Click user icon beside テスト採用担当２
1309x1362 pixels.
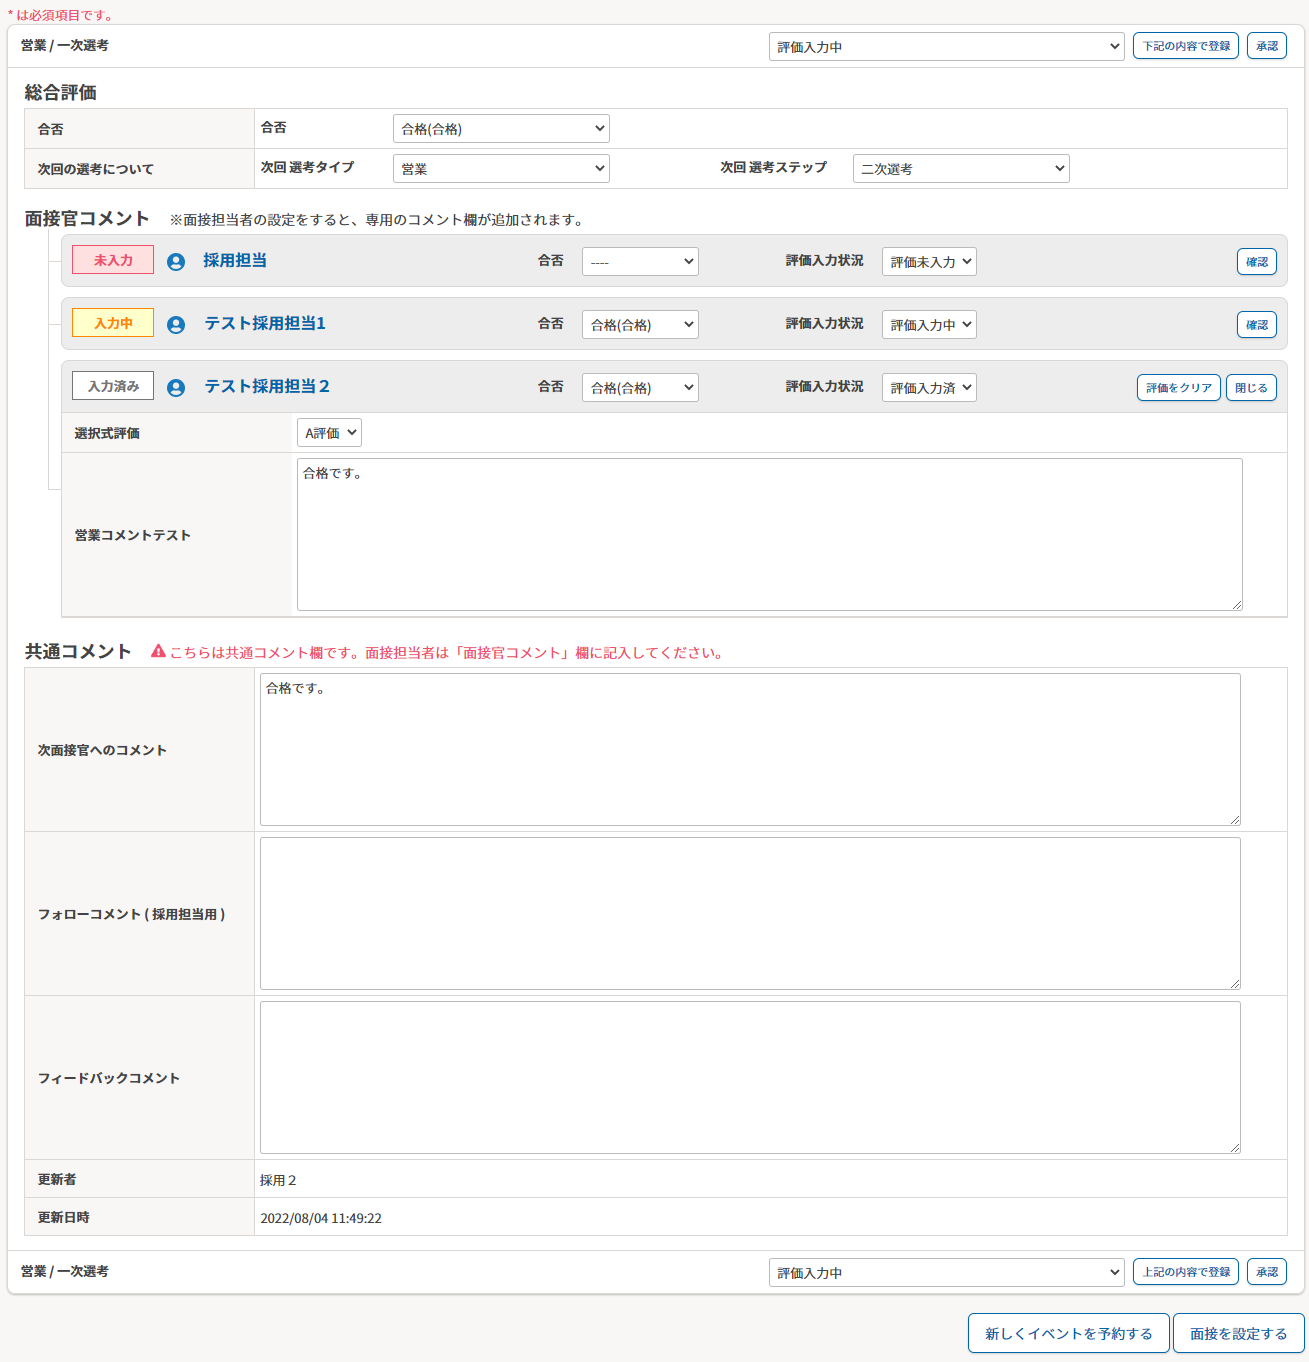176,388
